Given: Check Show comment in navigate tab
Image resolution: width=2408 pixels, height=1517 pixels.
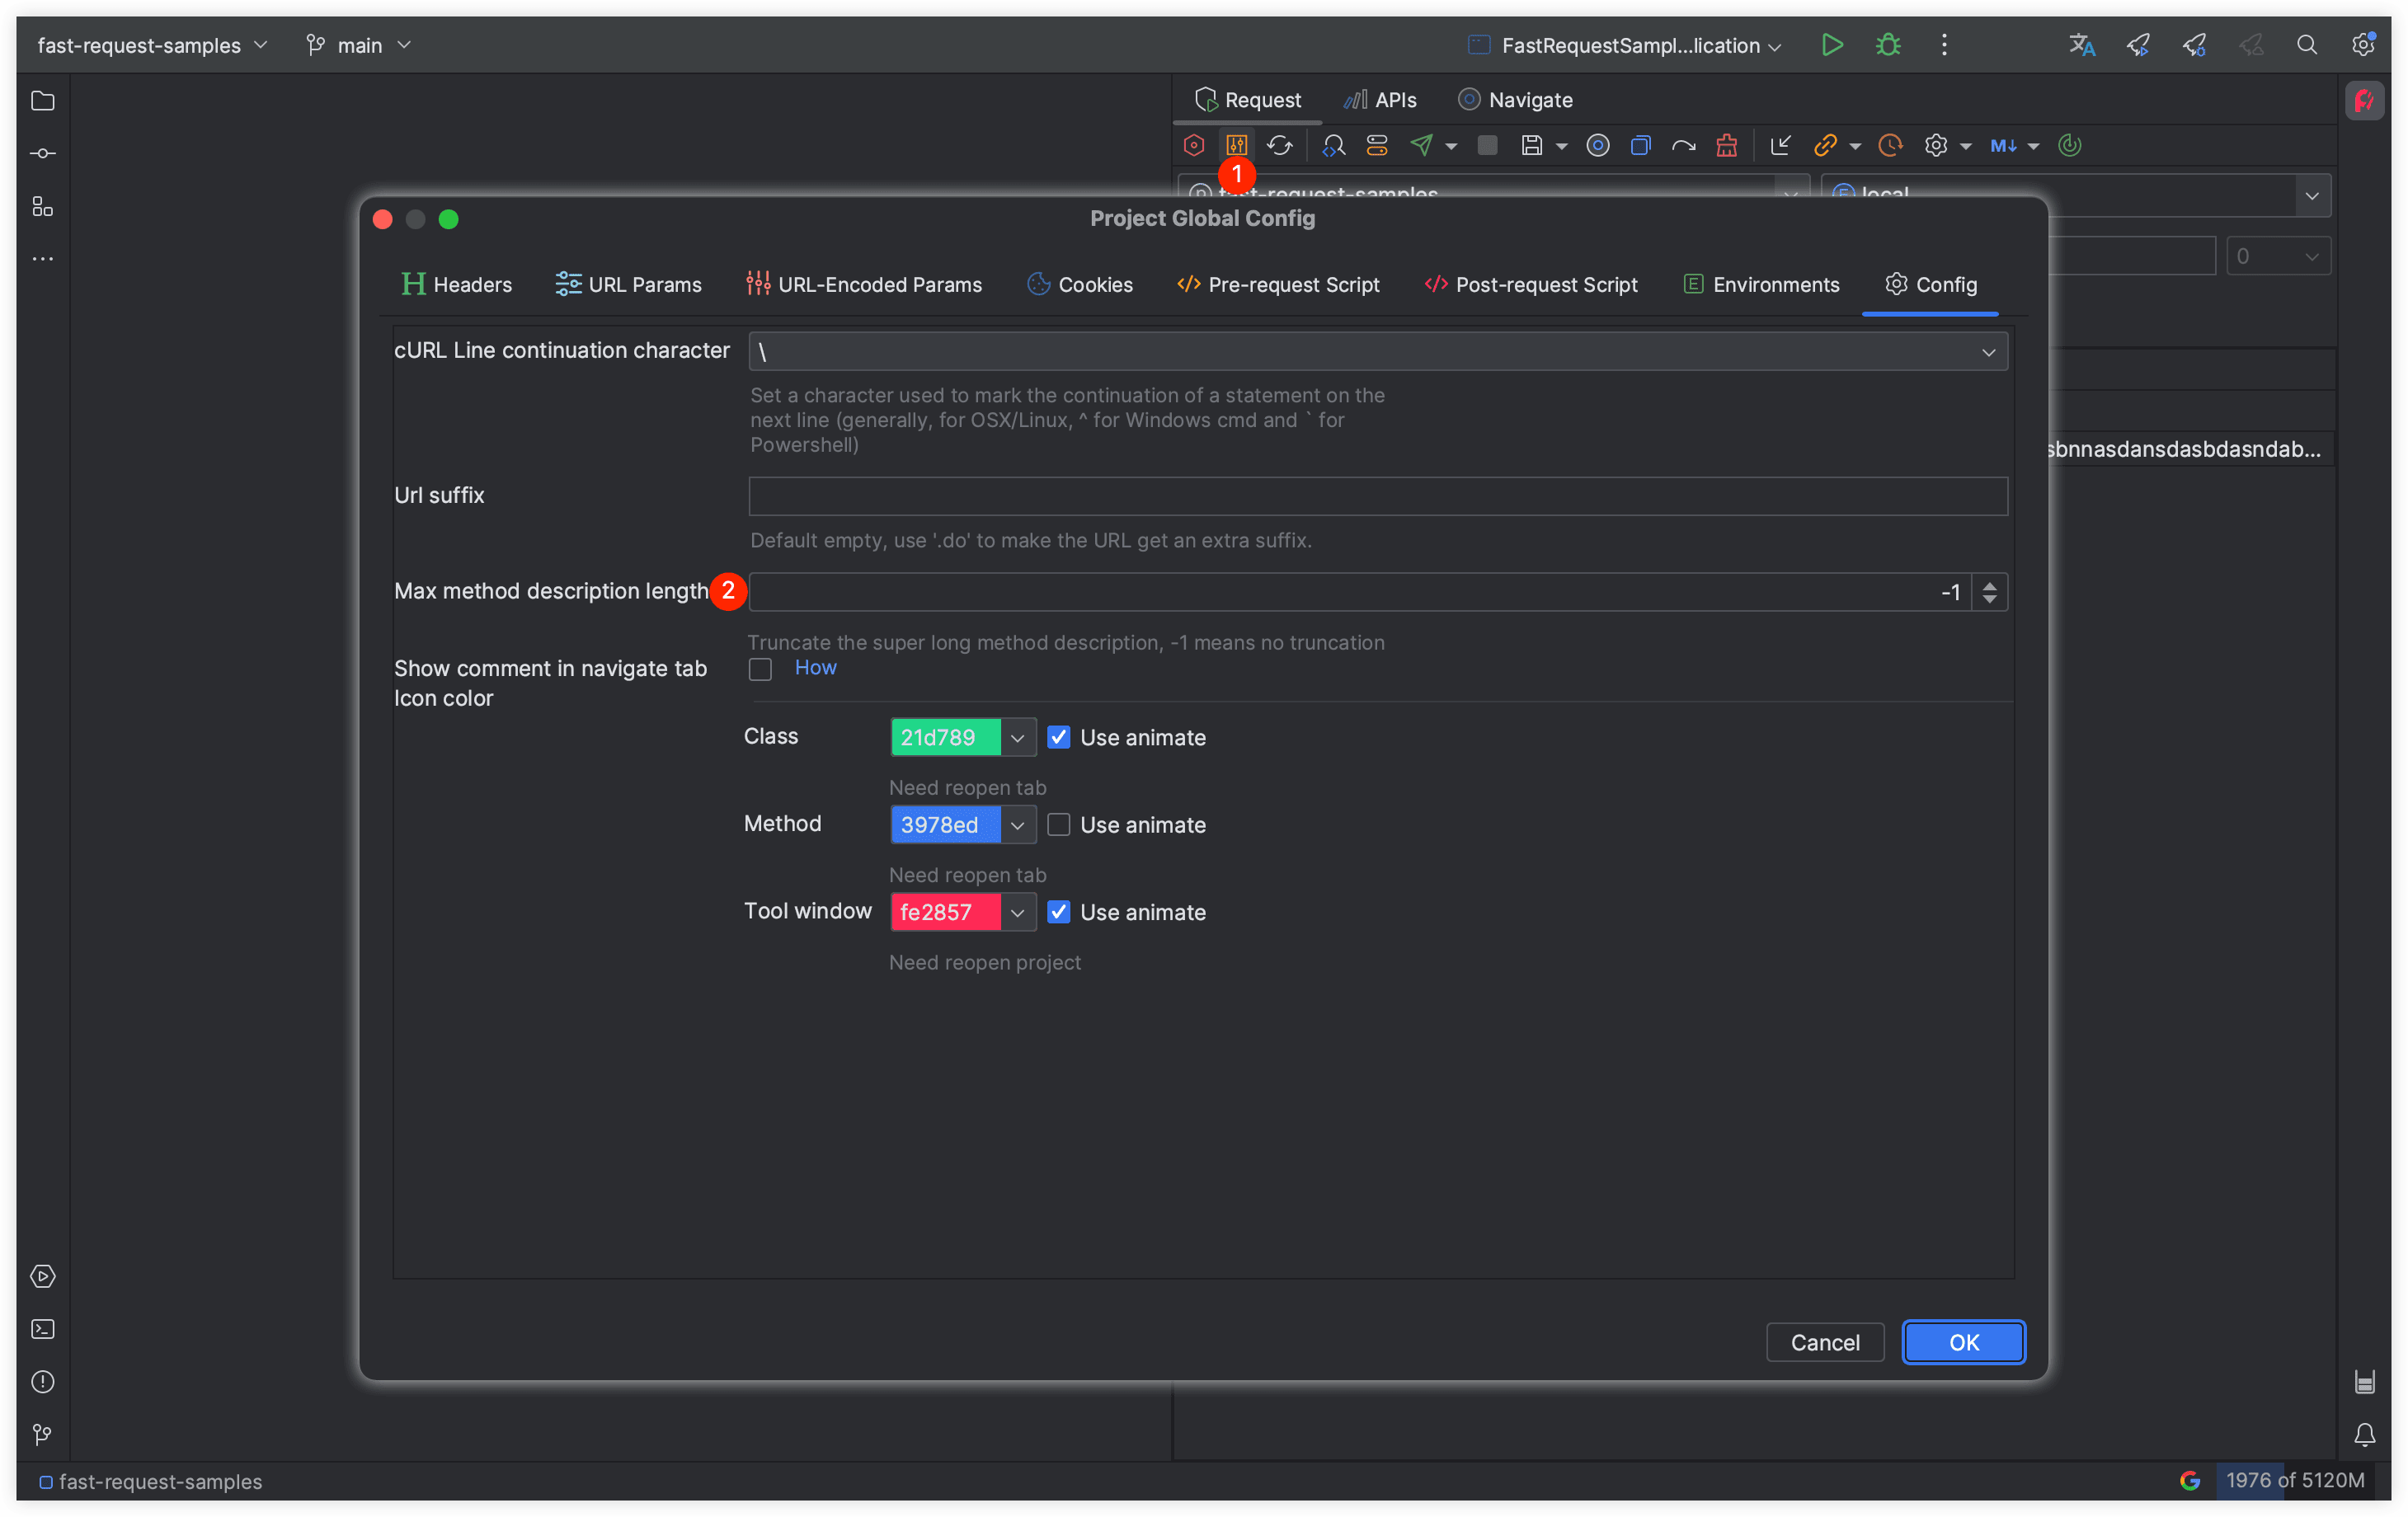Looking at the screenshot, I should point(760,669).
